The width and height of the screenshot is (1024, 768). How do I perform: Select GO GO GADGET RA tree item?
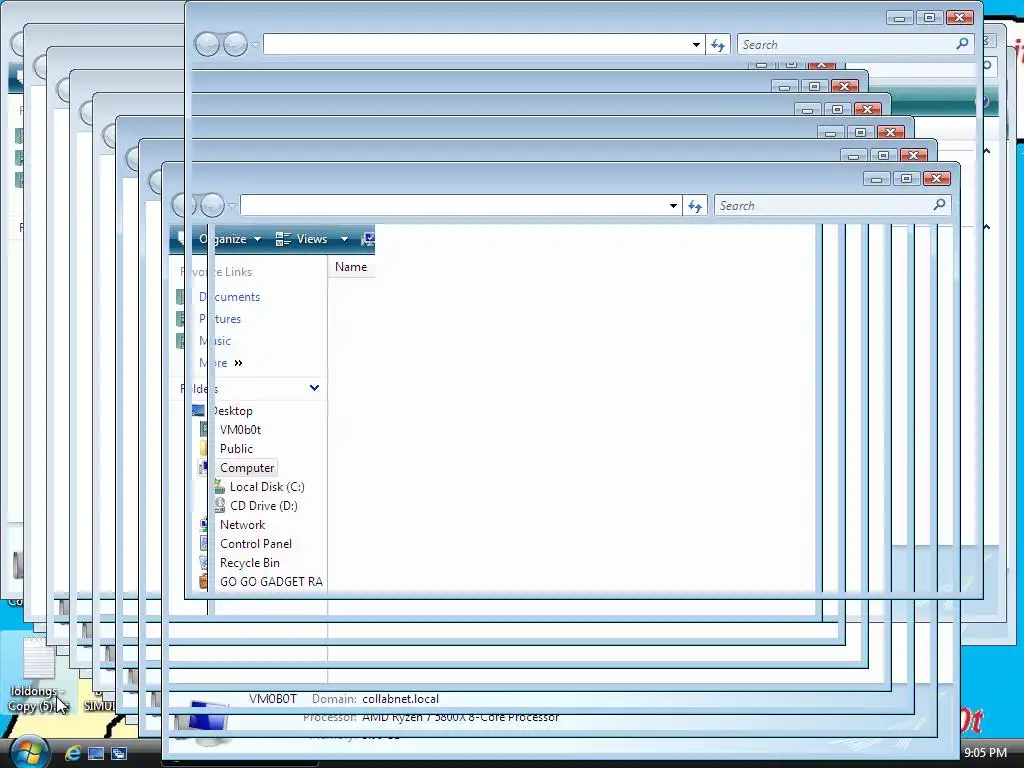271,581
